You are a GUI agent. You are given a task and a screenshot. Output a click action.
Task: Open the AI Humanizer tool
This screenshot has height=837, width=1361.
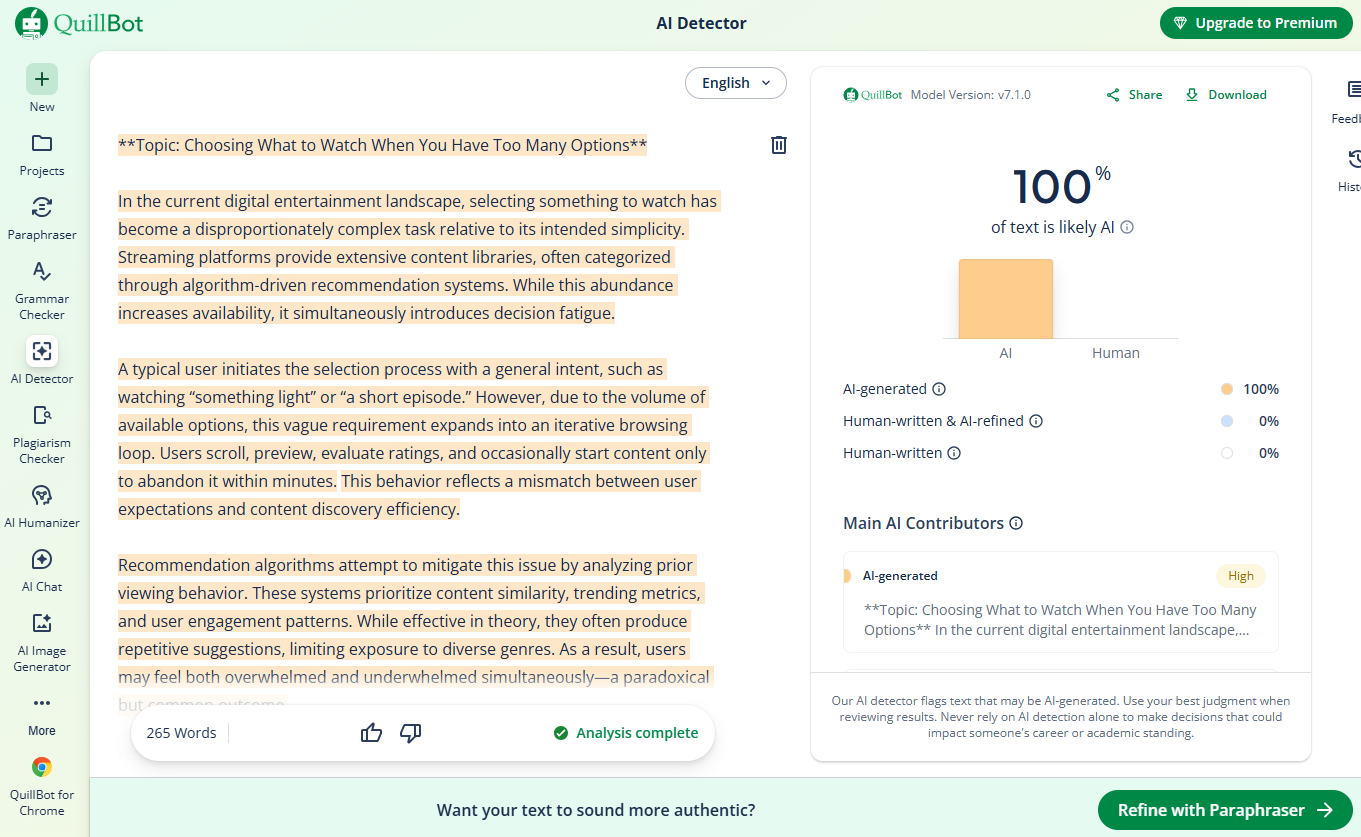42,505
